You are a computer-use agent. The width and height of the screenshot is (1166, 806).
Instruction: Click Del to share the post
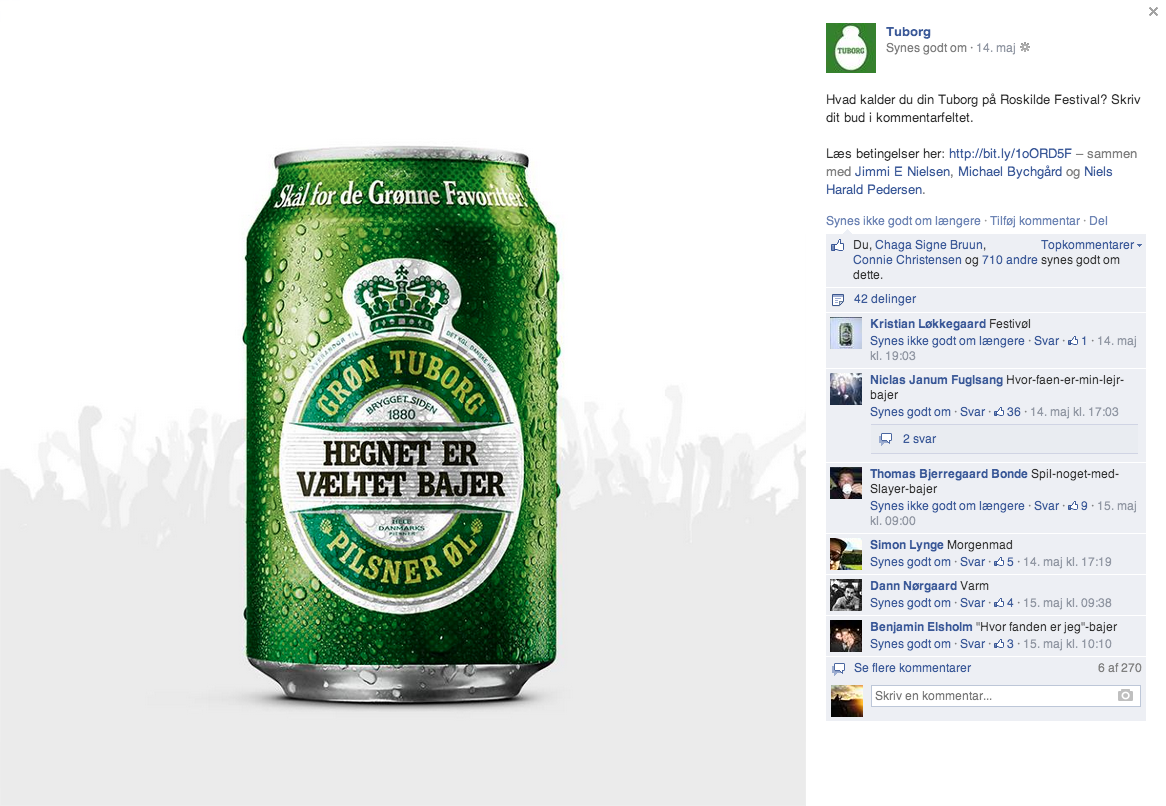point(1098,221)
